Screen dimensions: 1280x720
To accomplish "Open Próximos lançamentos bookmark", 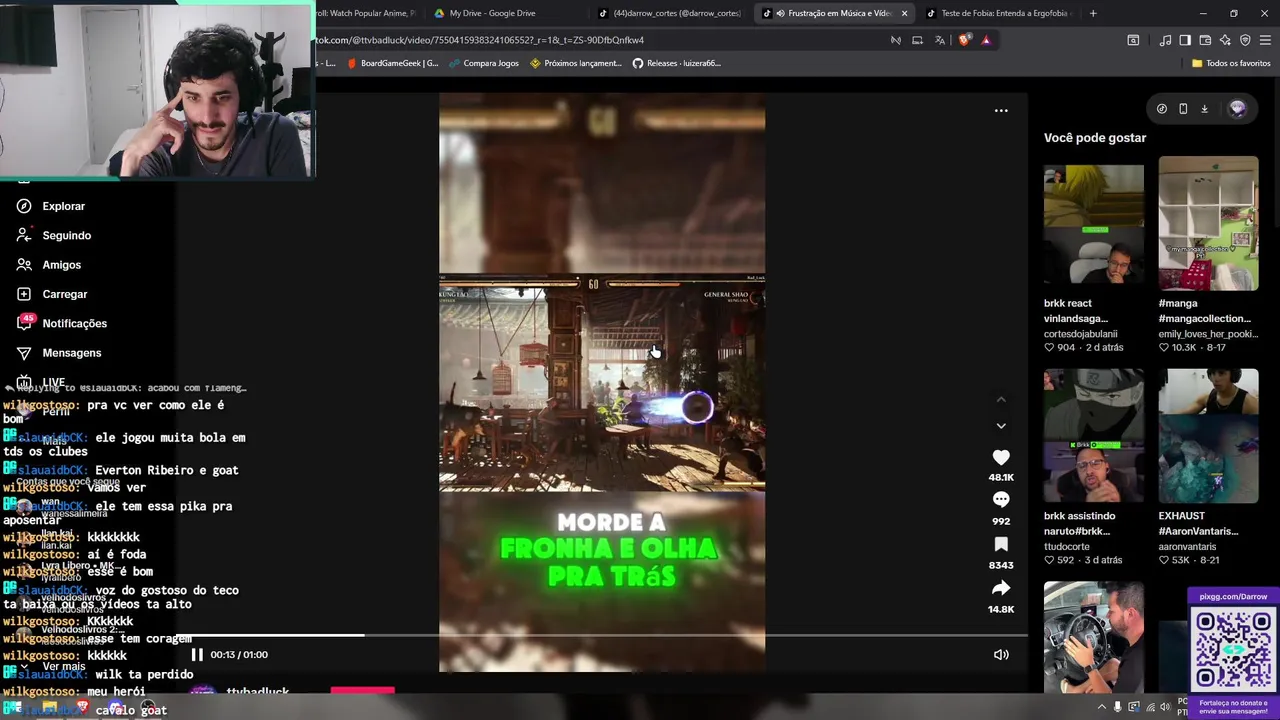I will click(576, 63).
